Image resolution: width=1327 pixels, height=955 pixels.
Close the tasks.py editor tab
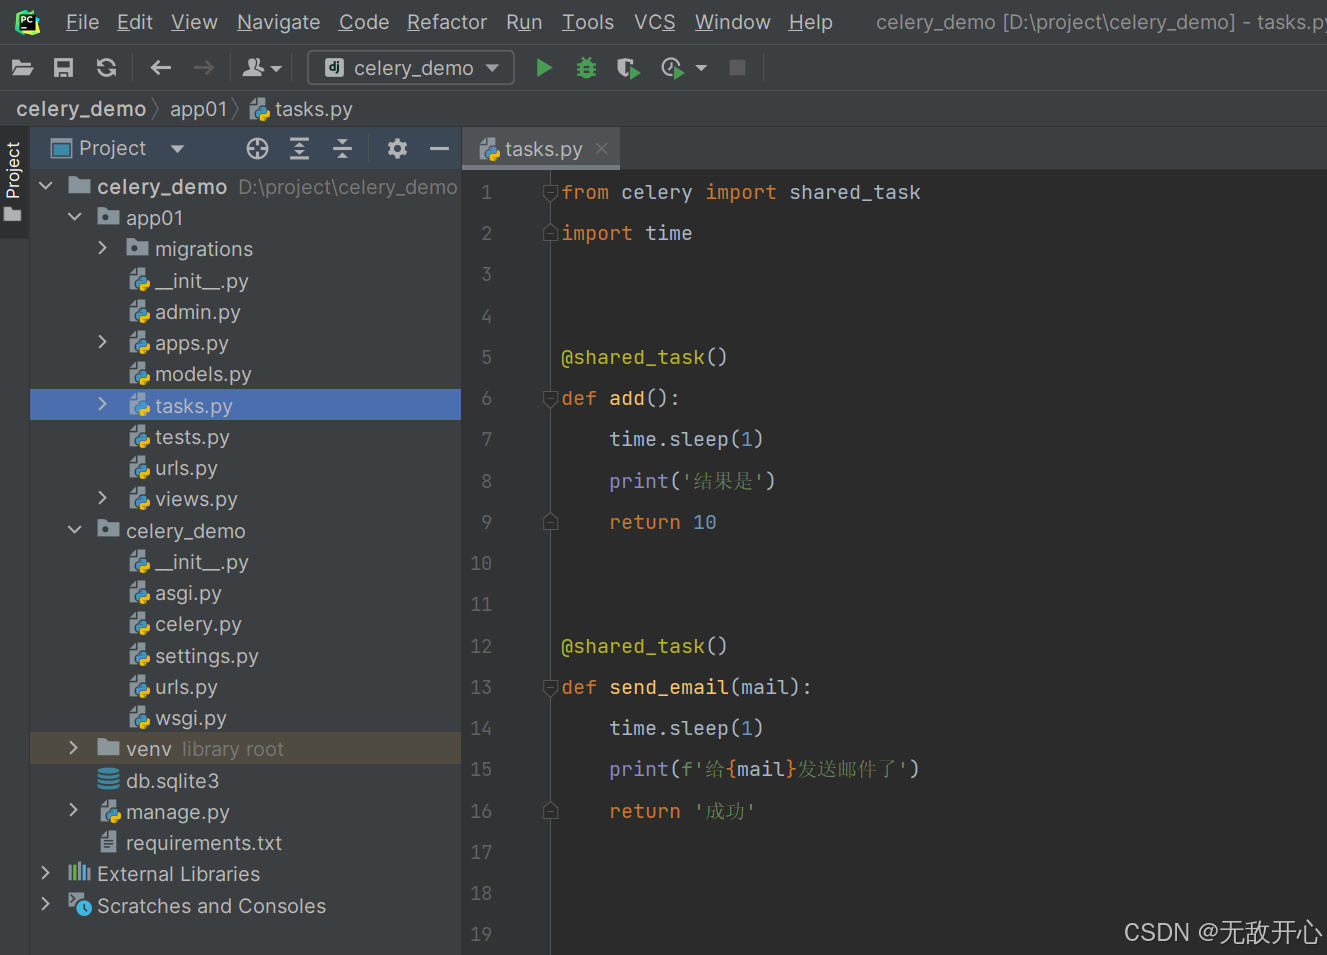pyautogui.click(x=601, y=149)
